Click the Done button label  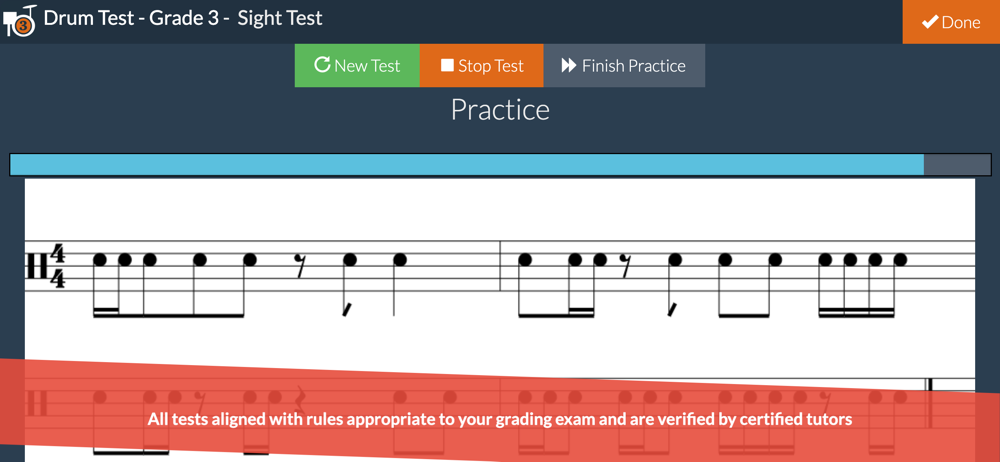[x=960, y=22]
